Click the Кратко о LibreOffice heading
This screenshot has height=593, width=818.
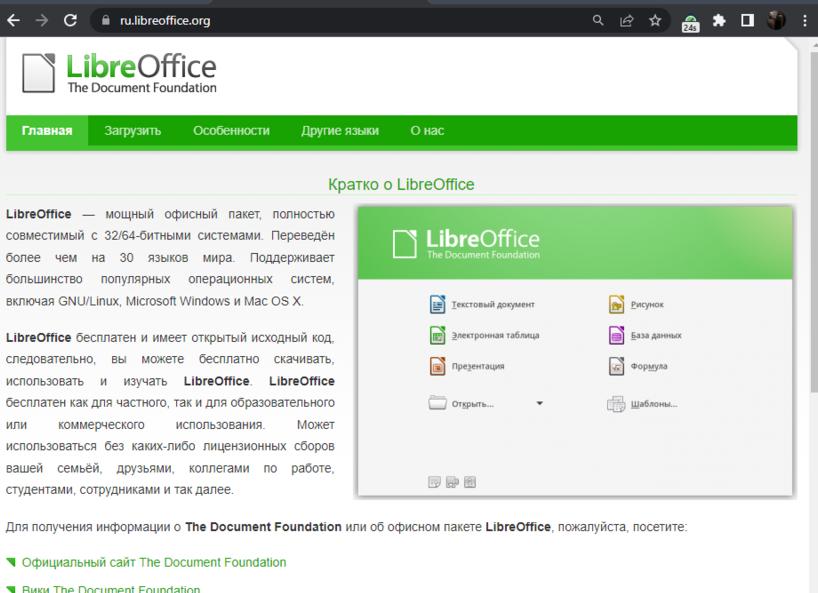click(401, 184)
